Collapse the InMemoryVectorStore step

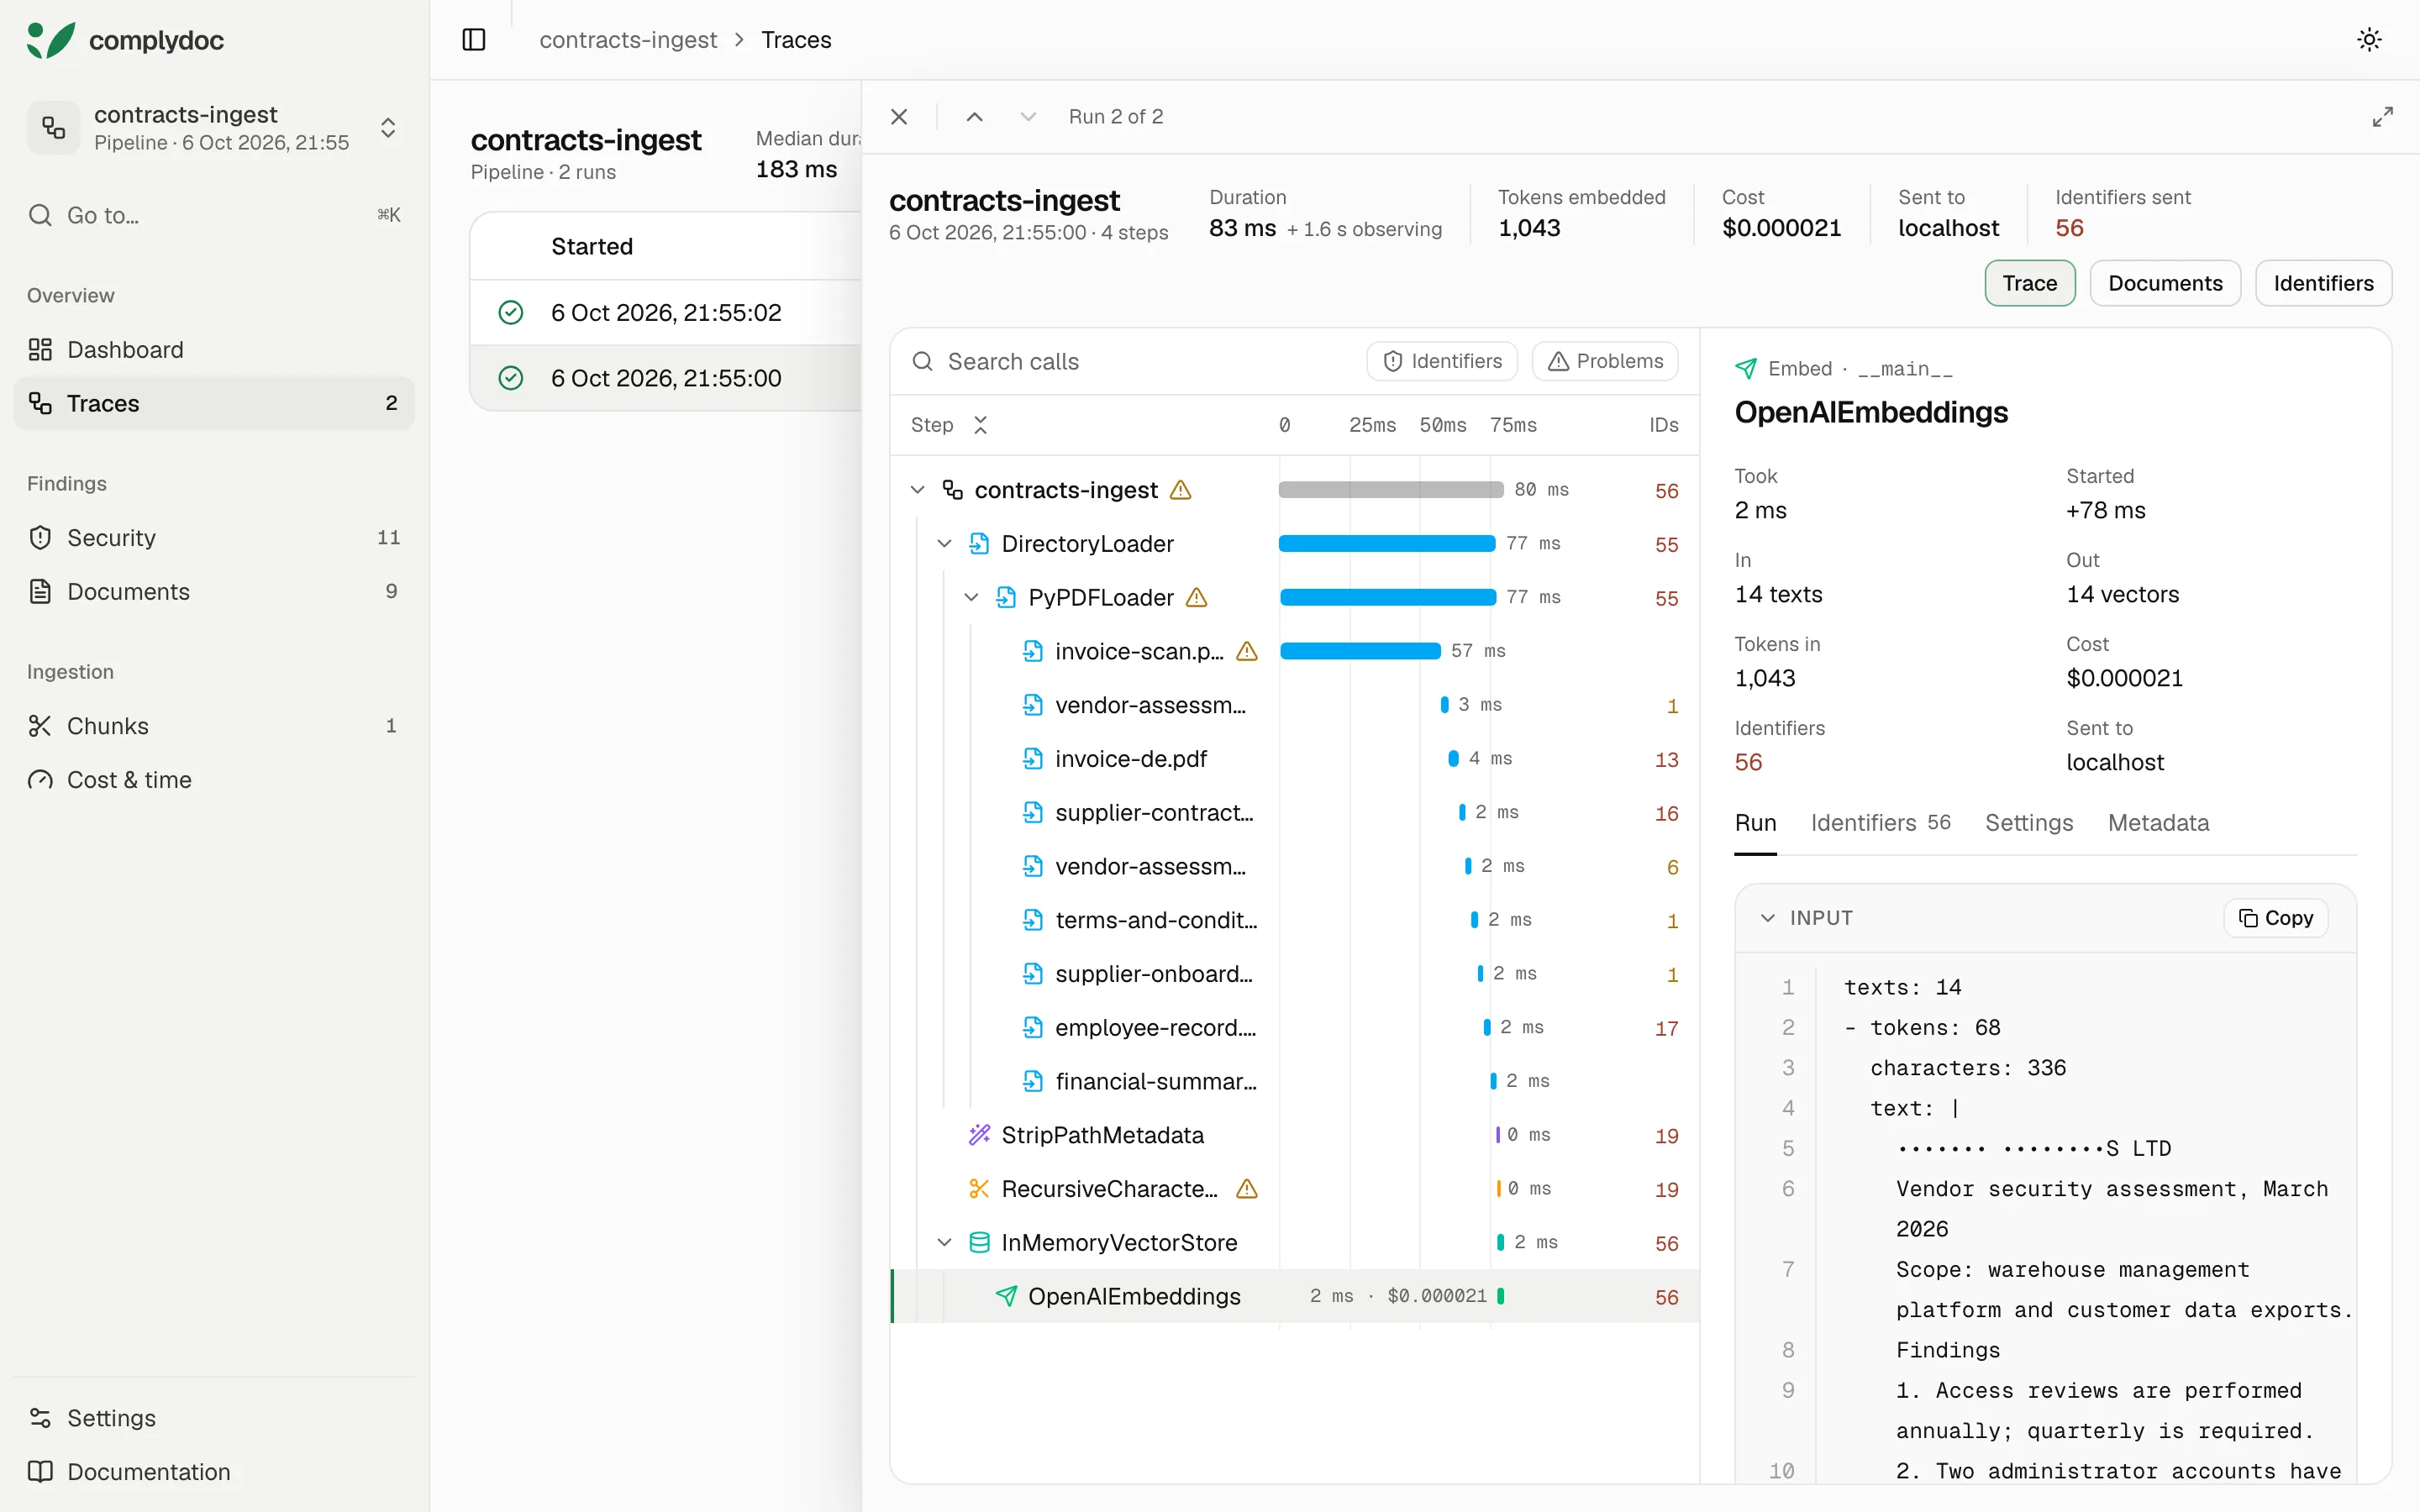[x=944, y=1243]
